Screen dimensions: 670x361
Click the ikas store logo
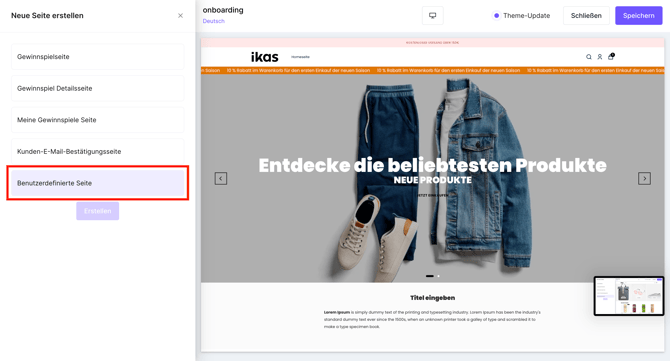(264, 57)
